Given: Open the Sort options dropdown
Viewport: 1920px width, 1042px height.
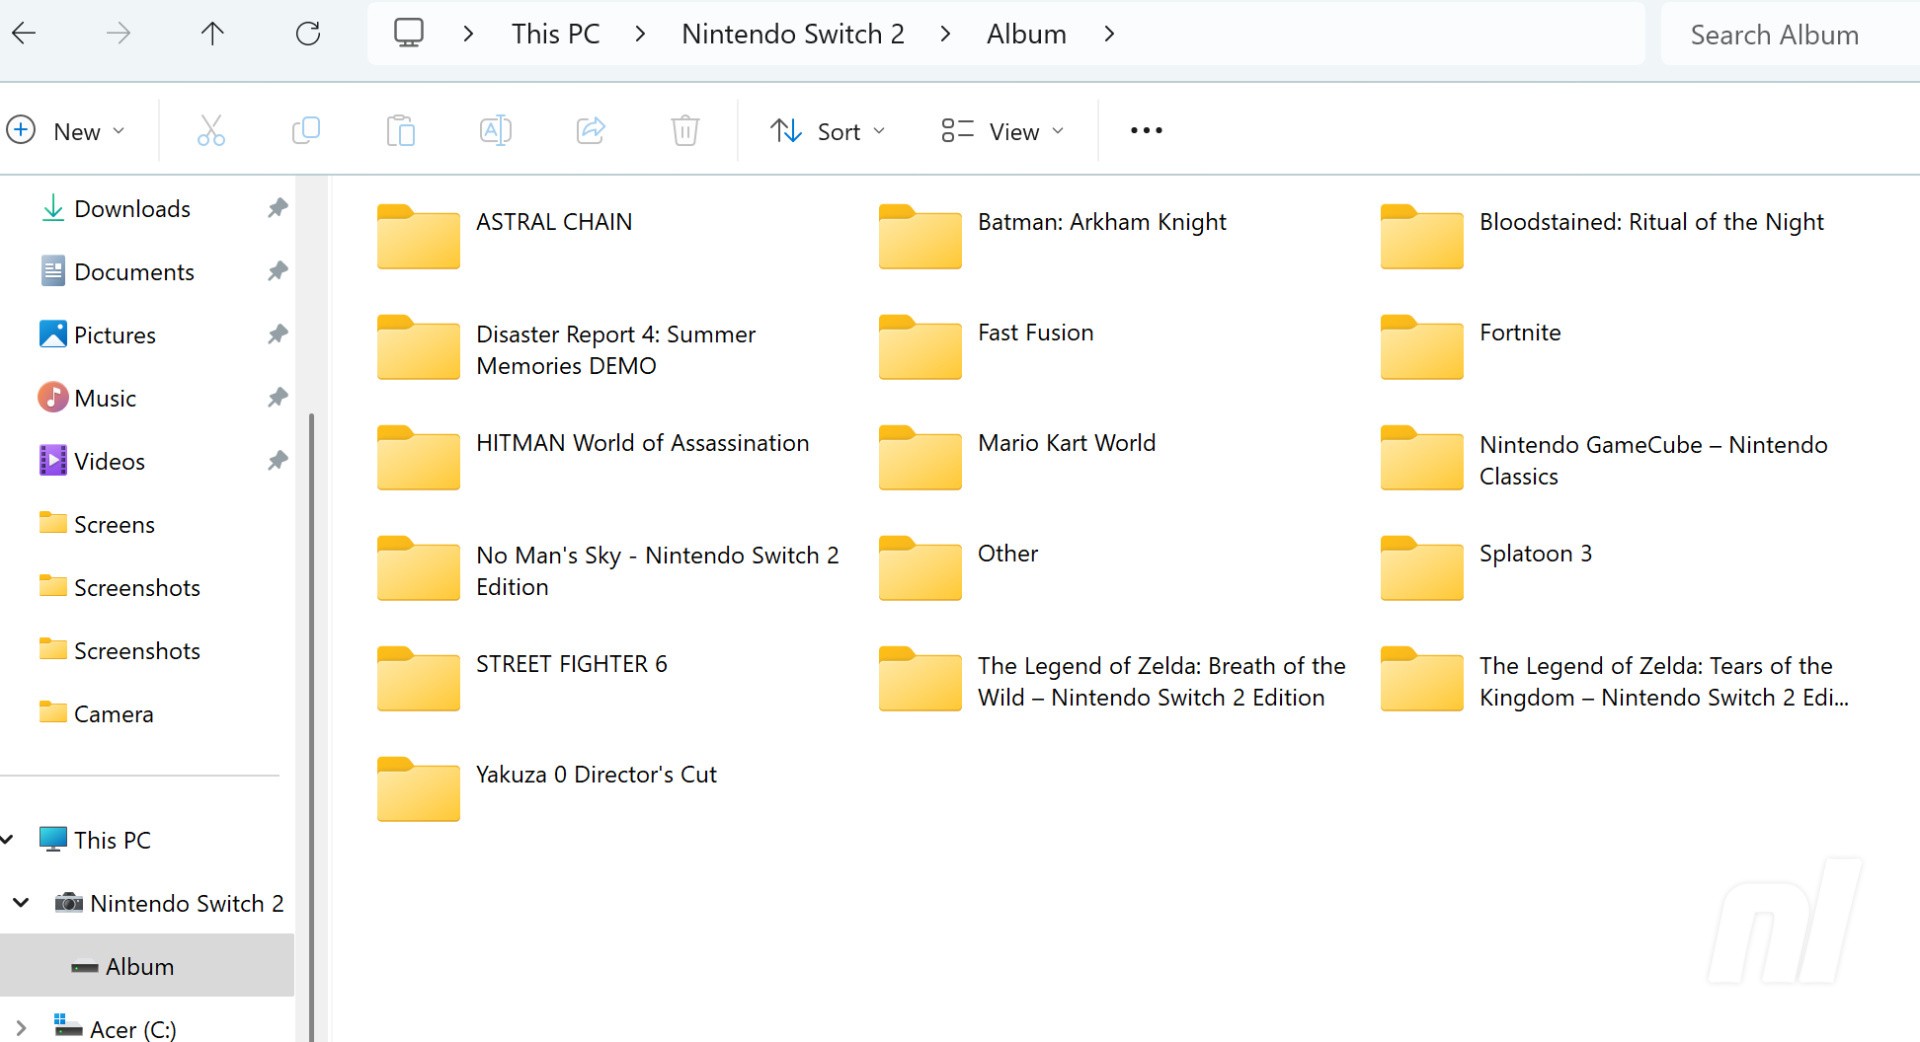Looking at the screenshot, I should coord(828,131).
